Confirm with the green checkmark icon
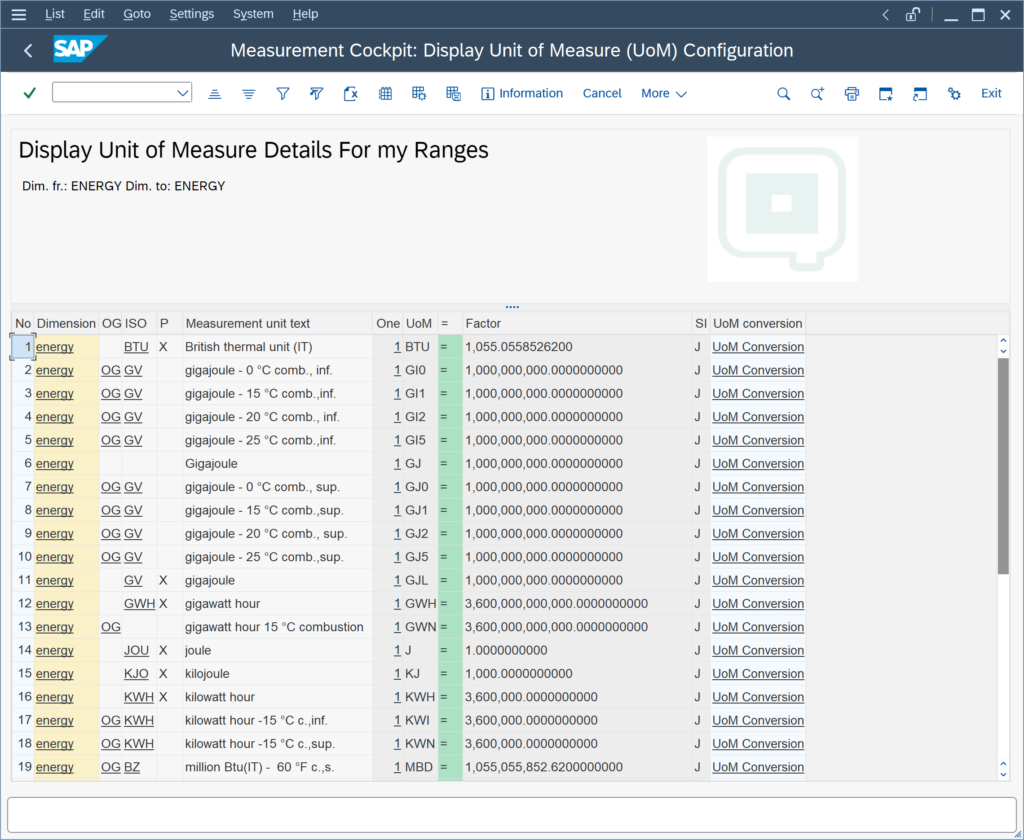This screenshot has width=1024, height=840. (29, 93)
